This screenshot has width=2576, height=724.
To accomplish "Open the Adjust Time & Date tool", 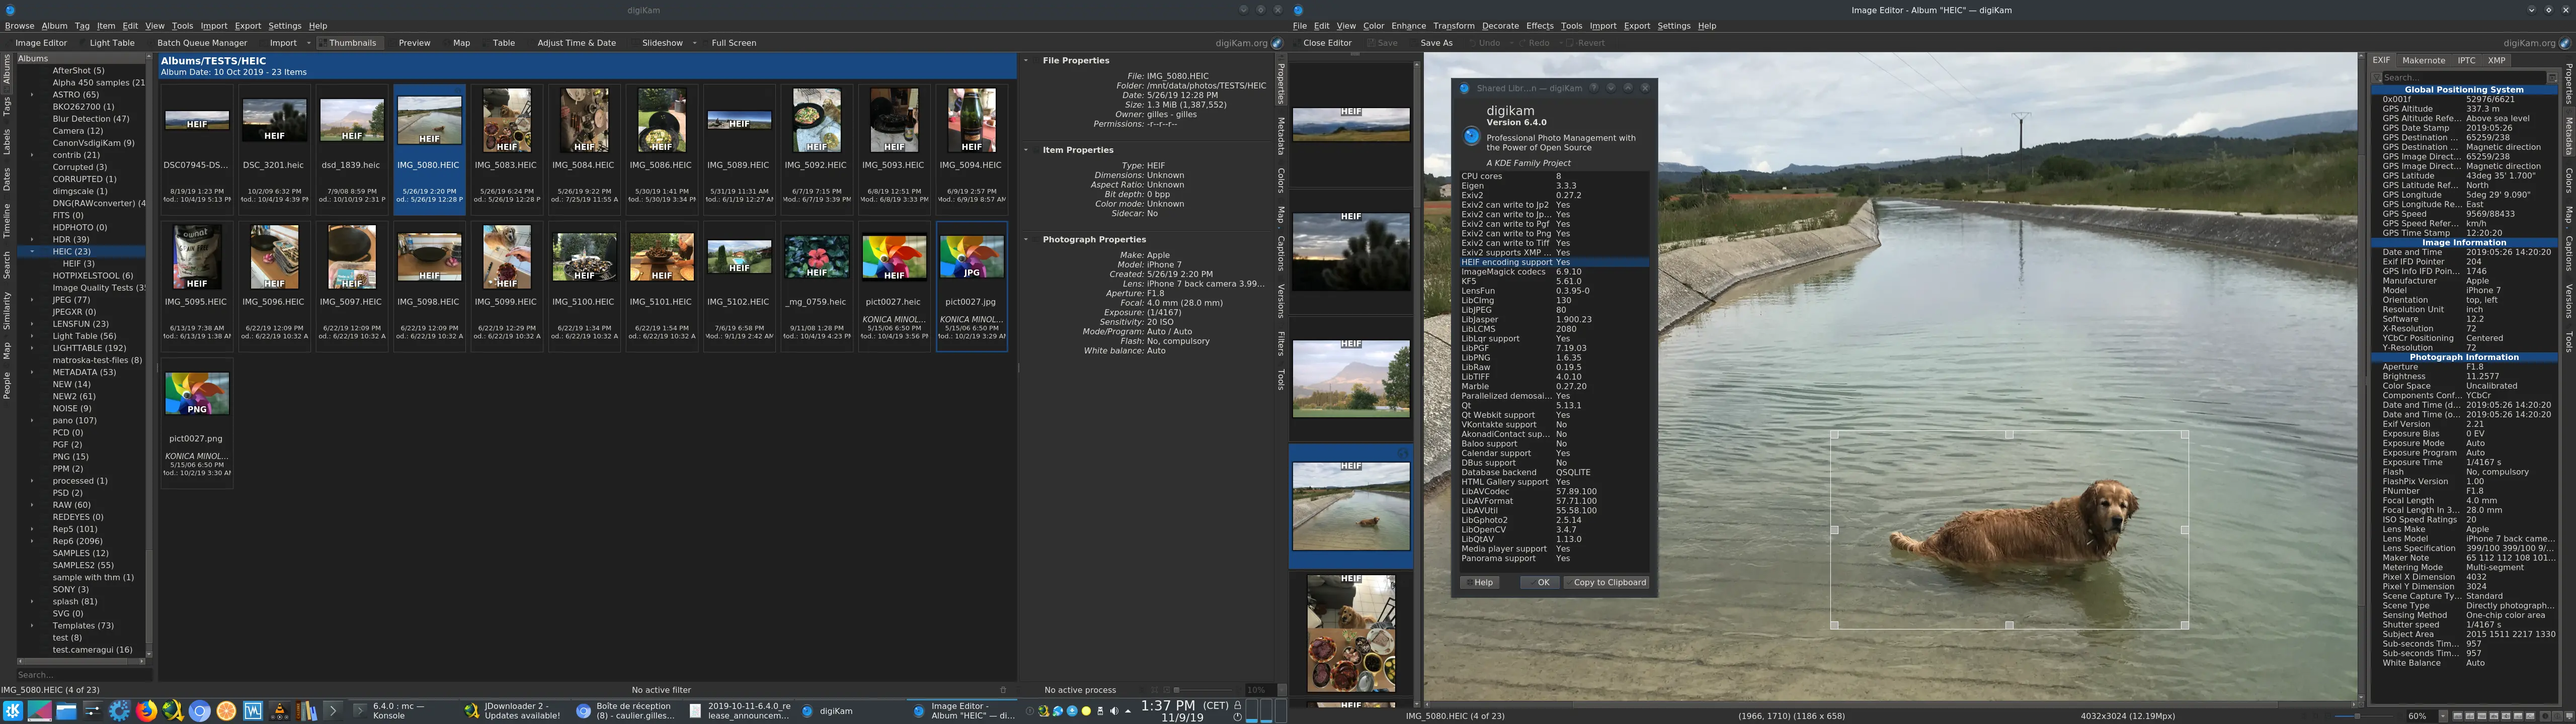I will [578, 43].
